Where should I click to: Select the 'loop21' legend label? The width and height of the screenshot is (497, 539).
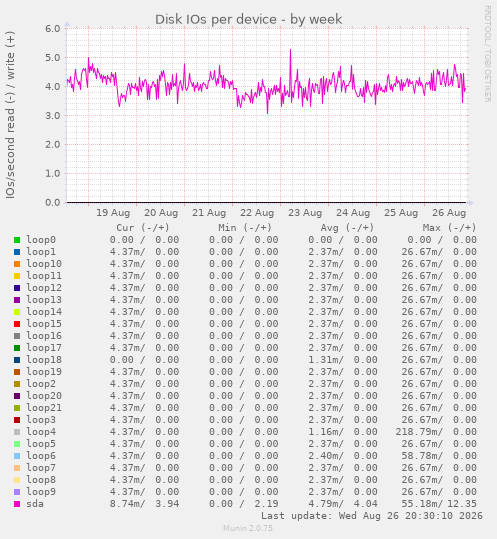coord(44,408)
